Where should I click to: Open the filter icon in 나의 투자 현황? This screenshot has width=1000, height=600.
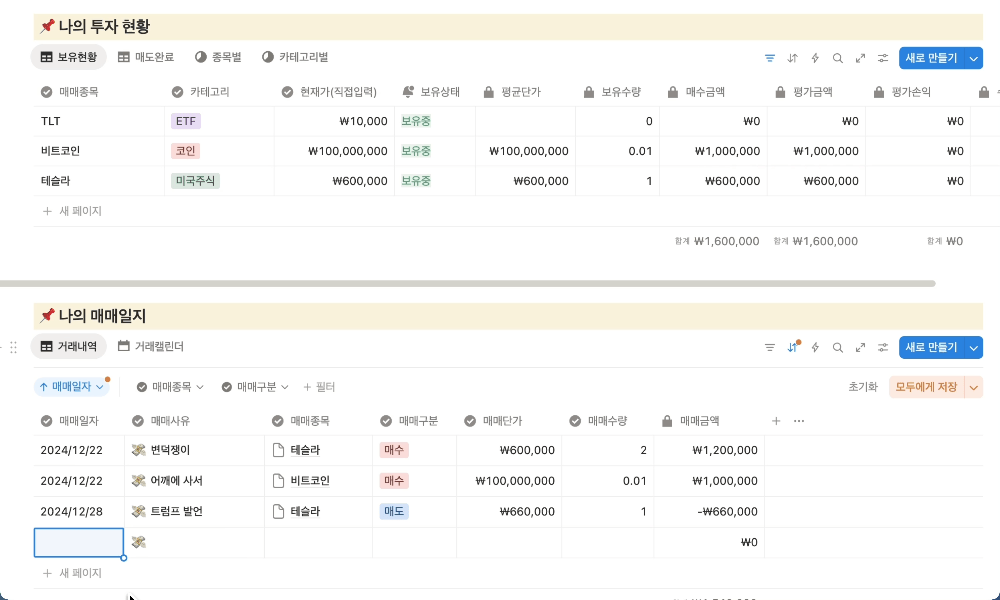point(770,58)
